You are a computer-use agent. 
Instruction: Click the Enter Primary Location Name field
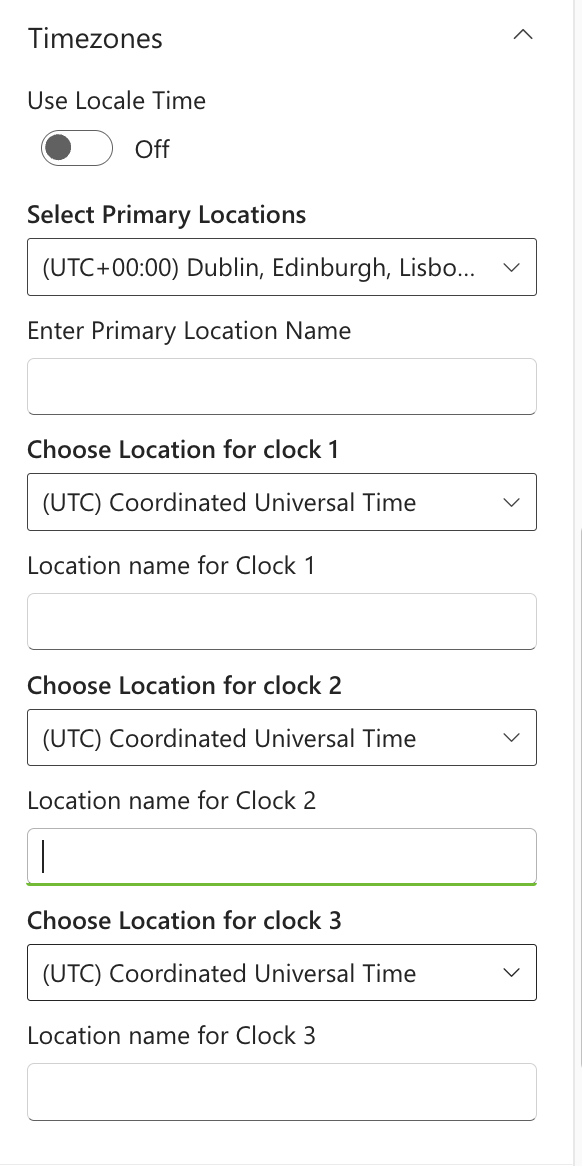(281, 386)
